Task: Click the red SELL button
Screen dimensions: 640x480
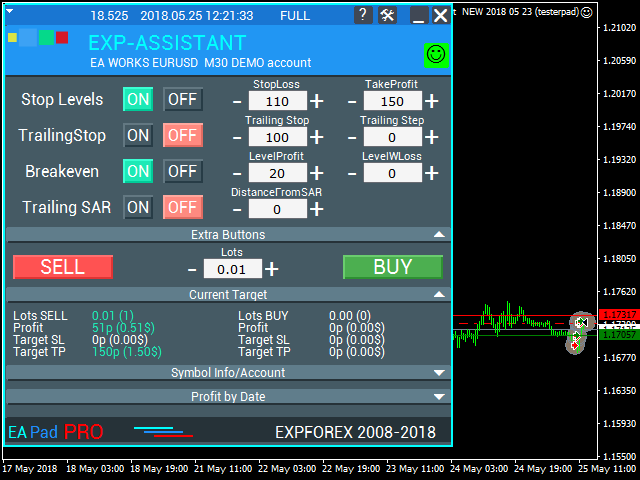Action: (63, 267)
